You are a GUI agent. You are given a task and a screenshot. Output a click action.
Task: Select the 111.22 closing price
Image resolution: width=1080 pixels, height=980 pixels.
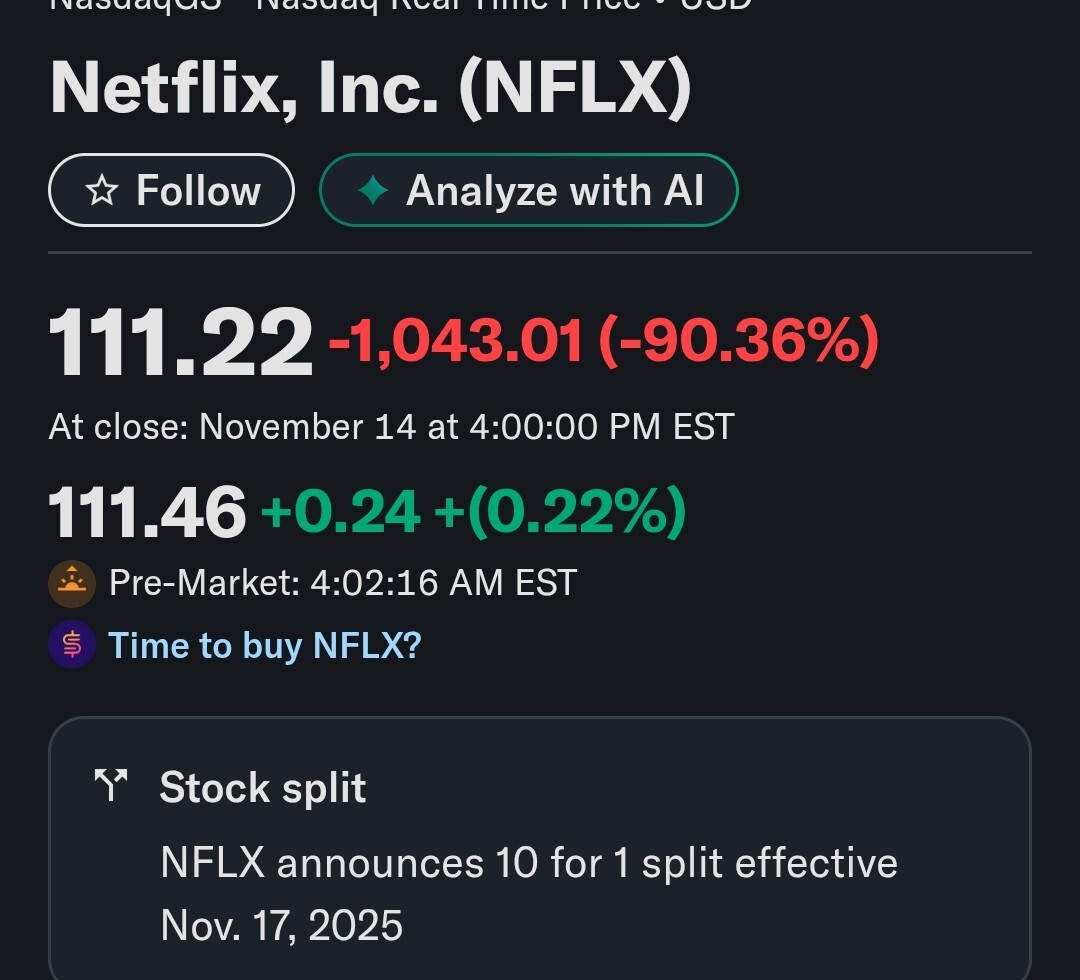tap(180, 343)
